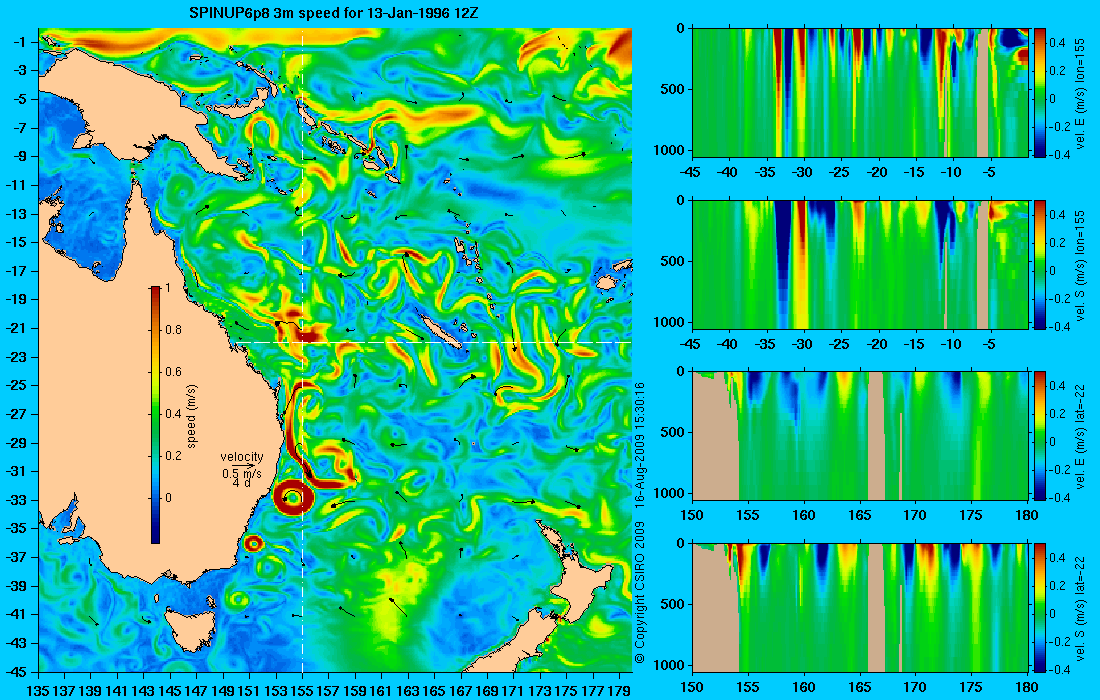The height and width of the screenshot is (700, 1100).
Task: Click the copyright CSIRO 2009 text
Action: click(x=639, y=593)
